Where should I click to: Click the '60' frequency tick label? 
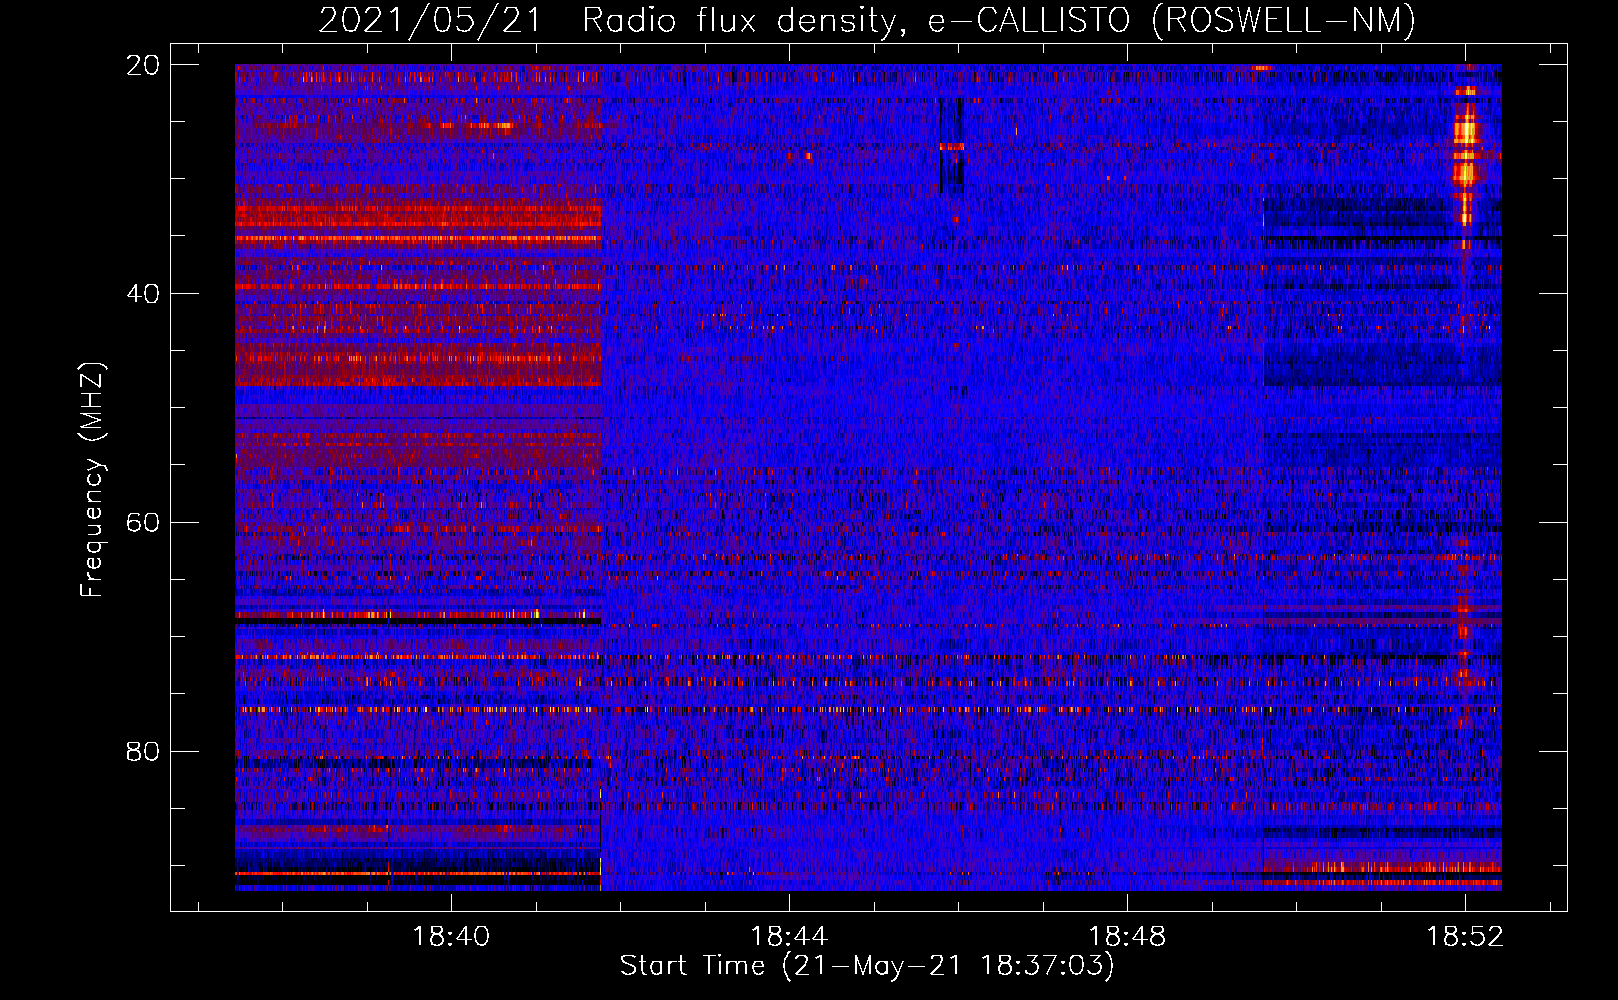(x=143, y=523)
